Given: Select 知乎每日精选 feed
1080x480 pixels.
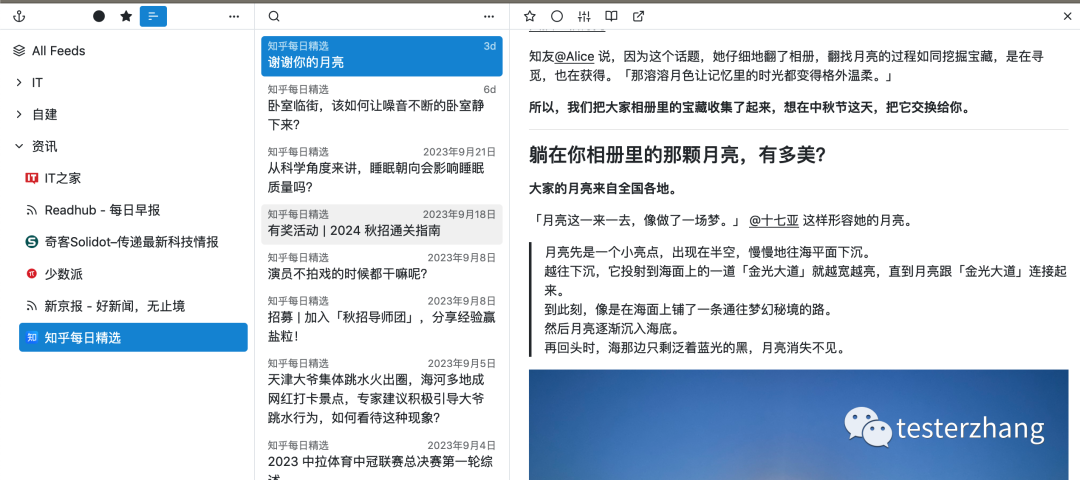Looking at the screenshot, I should (133, 337).
